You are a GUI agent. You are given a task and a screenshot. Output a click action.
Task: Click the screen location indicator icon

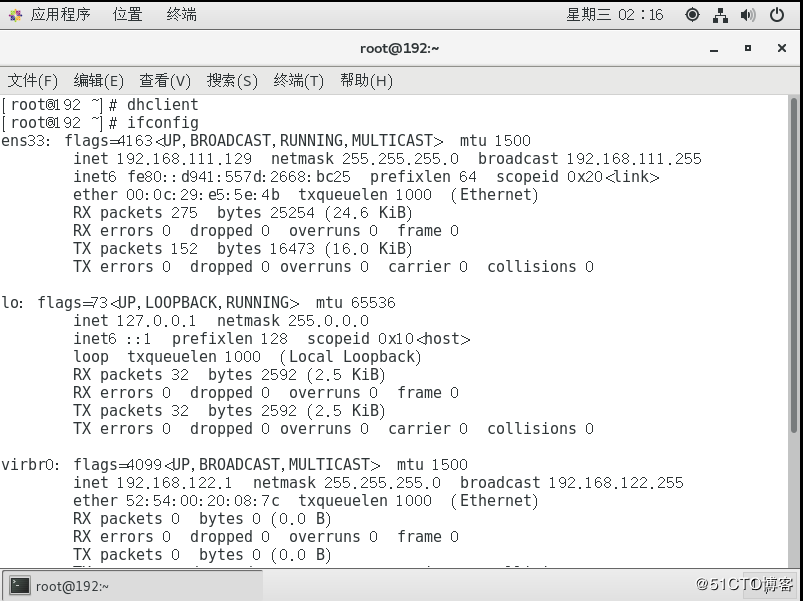click(x=692, y=14)
